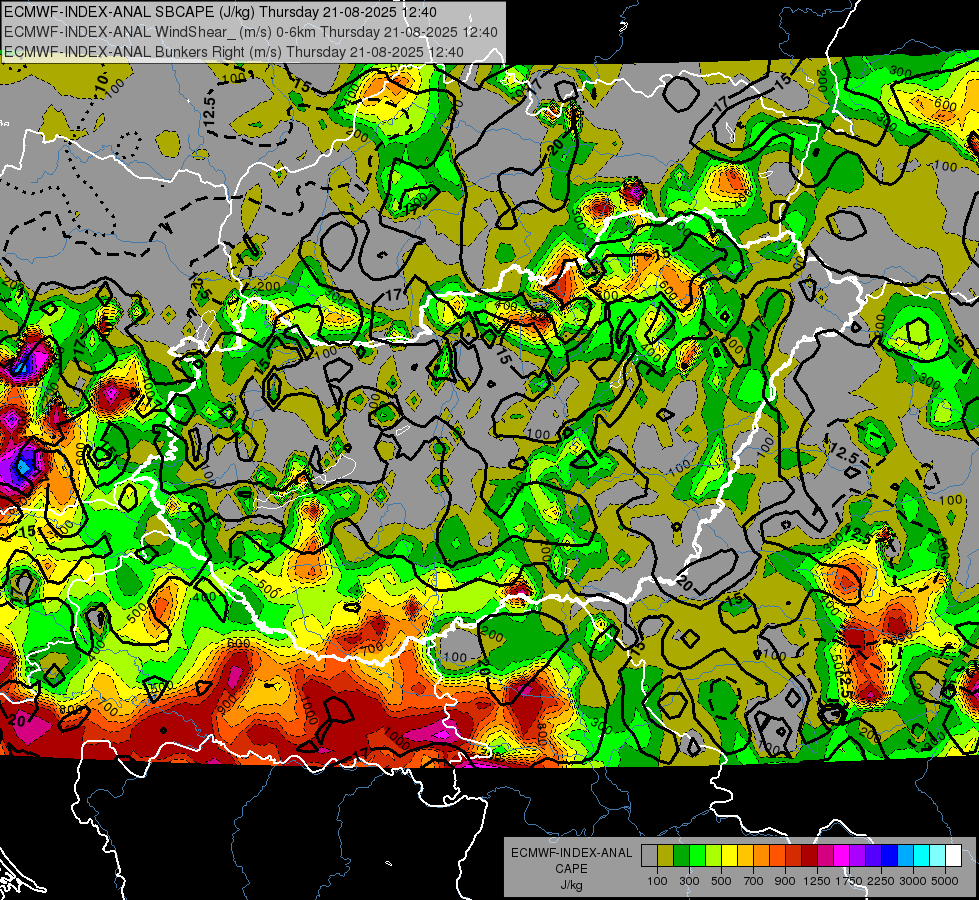
Task: Click the legend tick label 900
Action: click(x=785, y=881)
